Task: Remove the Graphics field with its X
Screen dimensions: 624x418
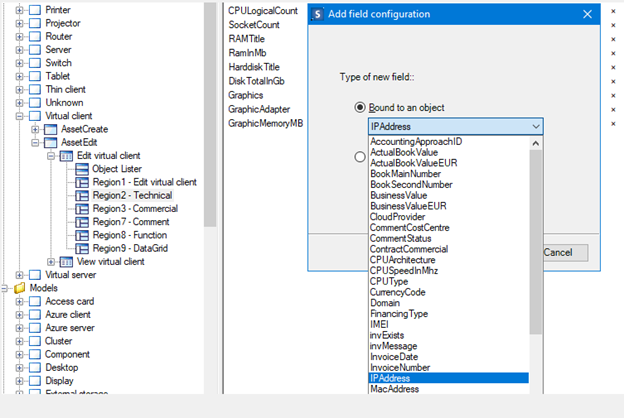Action: 613,96
